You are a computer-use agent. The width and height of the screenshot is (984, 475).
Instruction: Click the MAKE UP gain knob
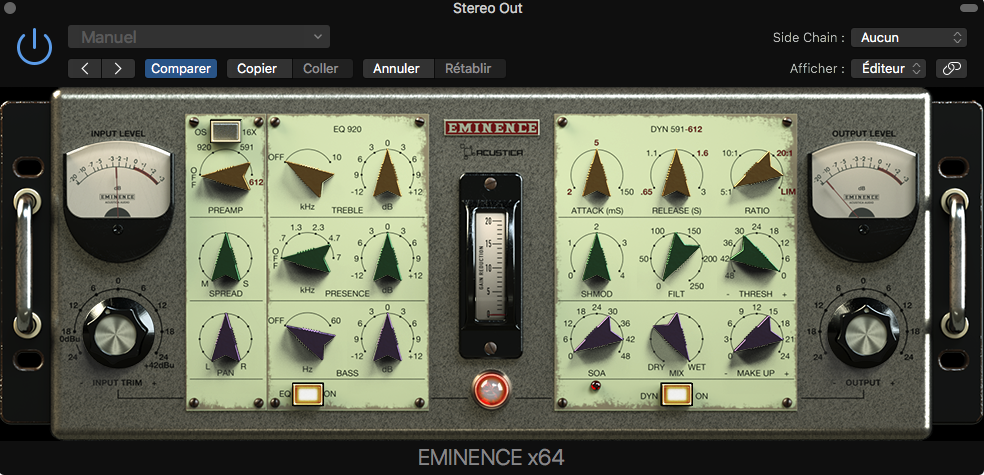coord(758,335)
